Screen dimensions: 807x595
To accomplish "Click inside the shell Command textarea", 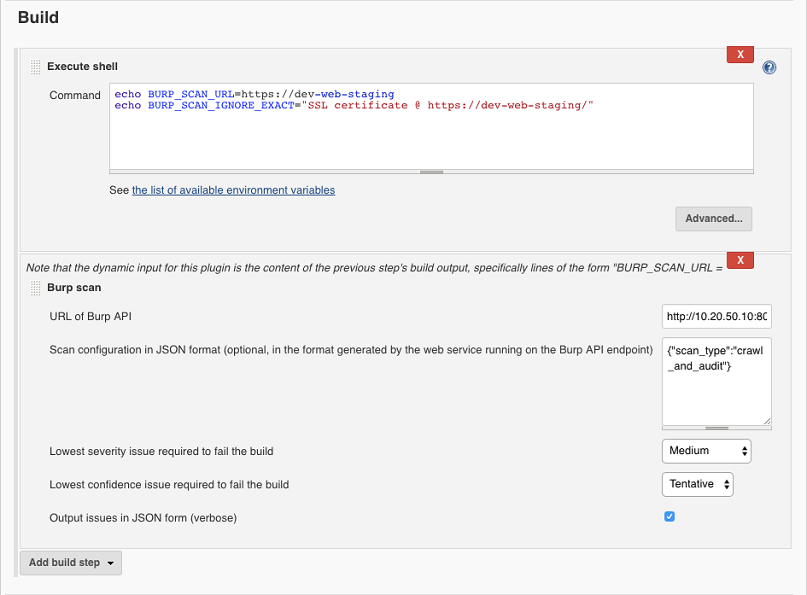I will [431, 127].
